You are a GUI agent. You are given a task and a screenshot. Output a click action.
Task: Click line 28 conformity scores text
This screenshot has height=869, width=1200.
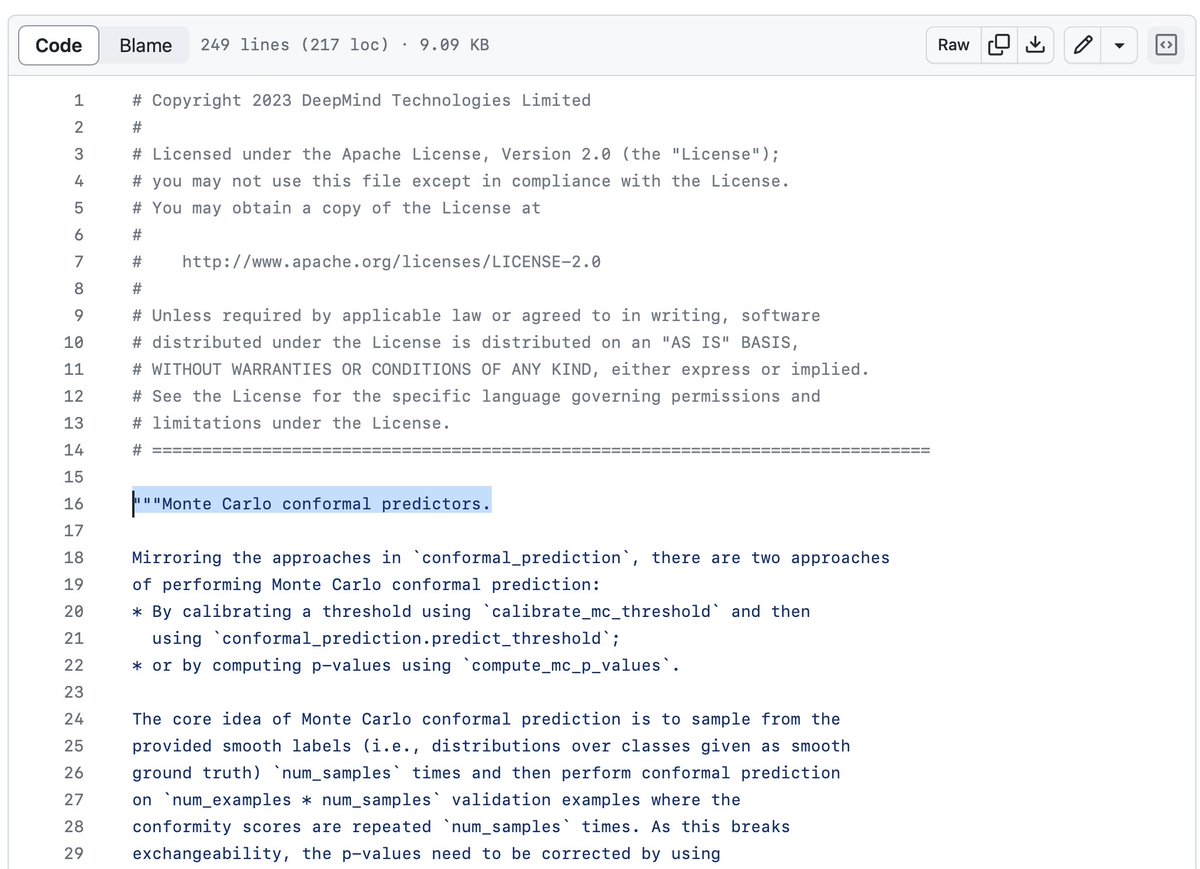461,827
